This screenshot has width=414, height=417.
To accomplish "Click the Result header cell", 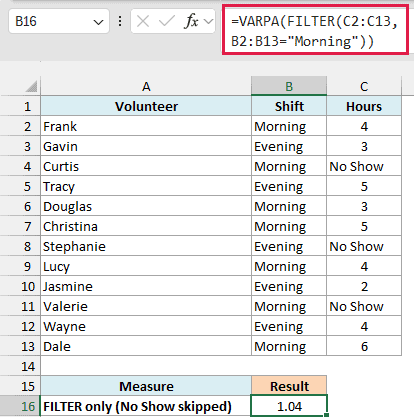I will coord(289,386).
